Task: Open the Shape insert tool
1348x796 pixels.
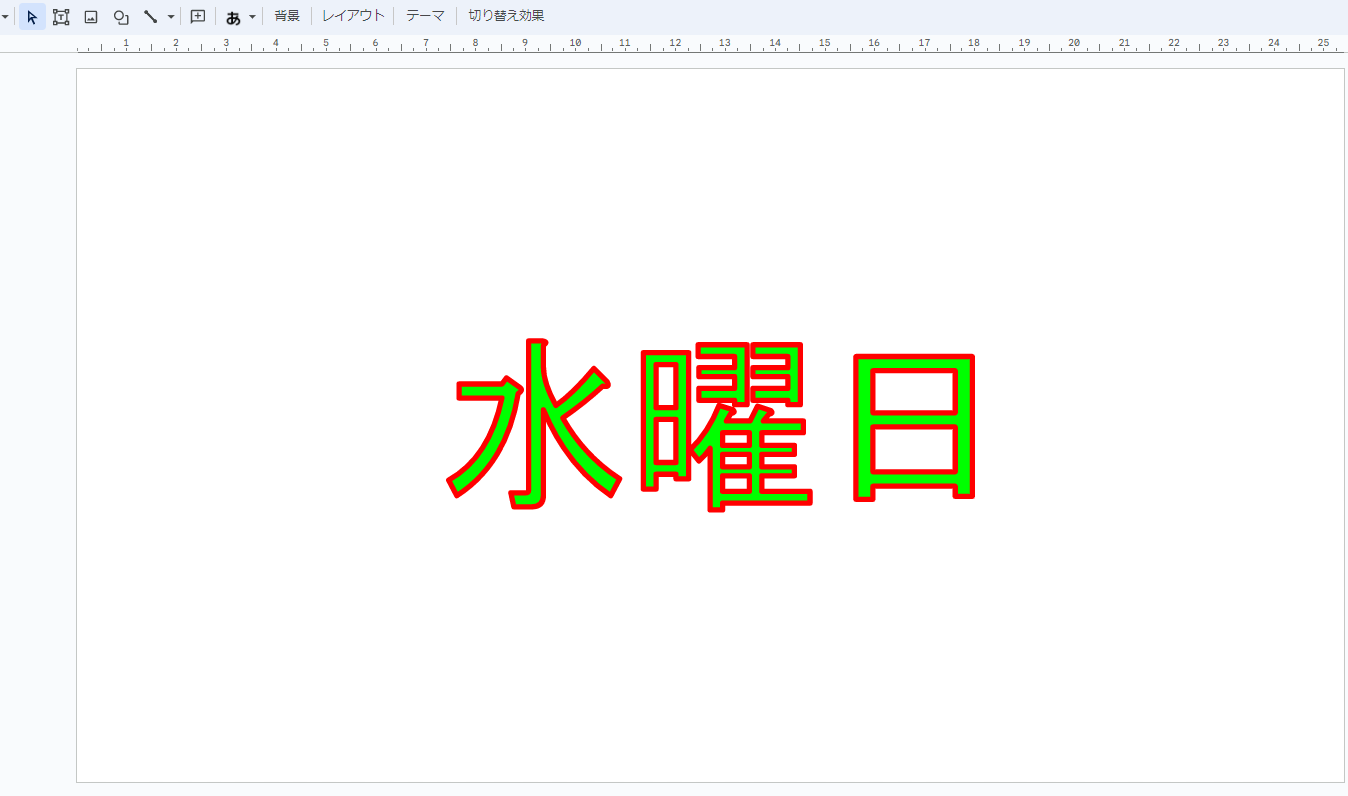Action: pos(121,17)
